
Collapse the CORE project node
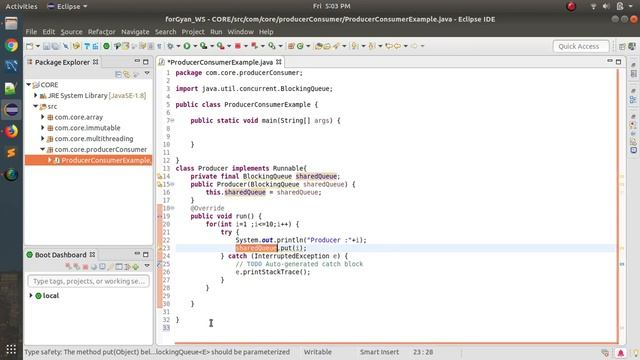coord(29,84)
